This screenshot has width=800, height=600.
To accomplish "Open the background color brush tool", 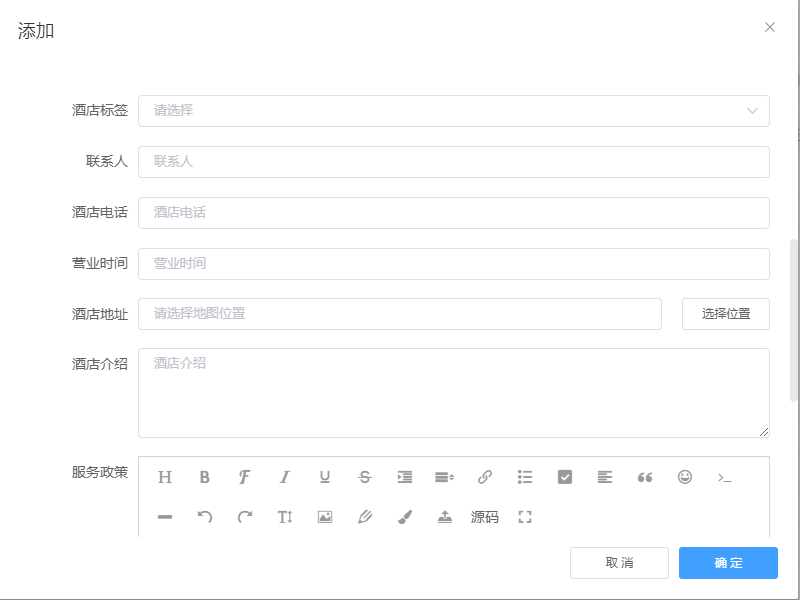I will coord(405,517).
